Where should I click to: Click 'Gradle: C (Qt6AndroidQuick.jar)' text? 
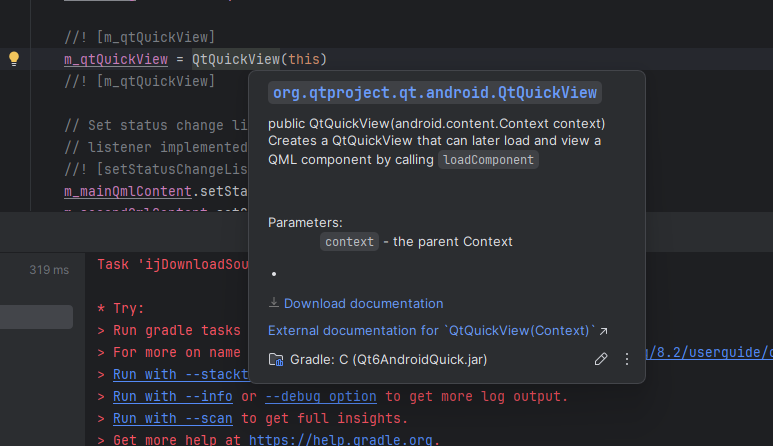[388, 360]
